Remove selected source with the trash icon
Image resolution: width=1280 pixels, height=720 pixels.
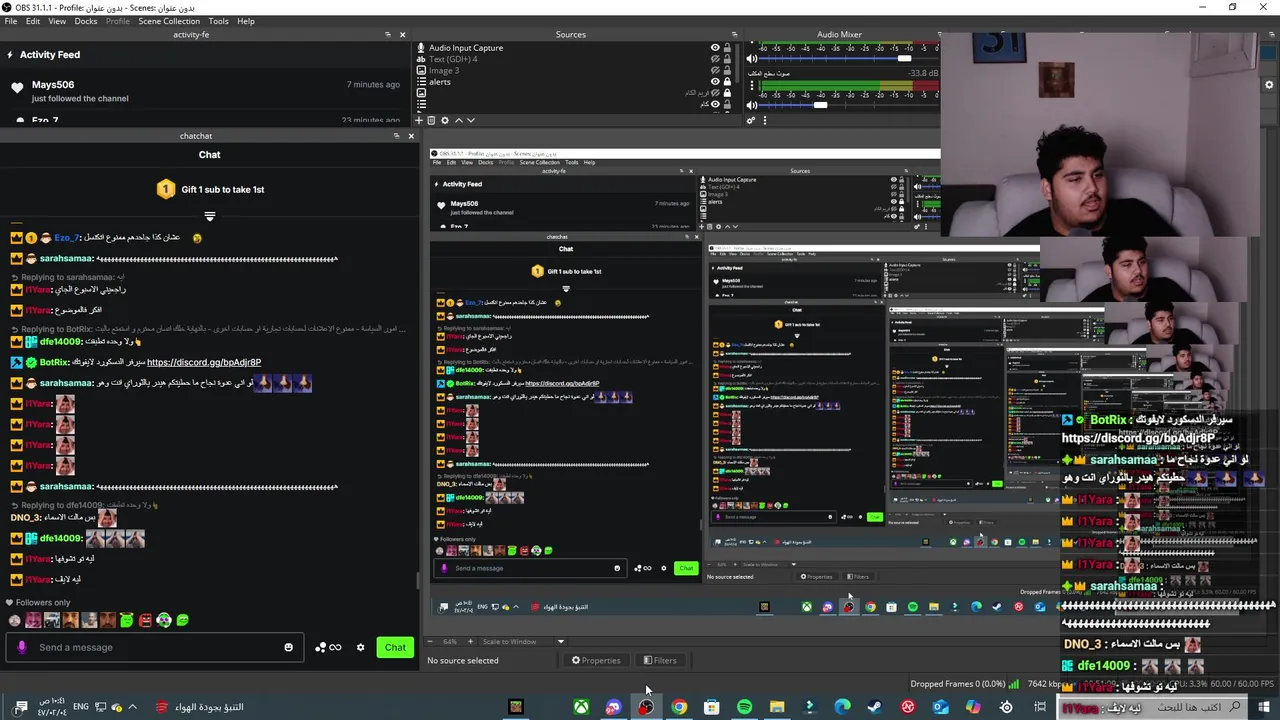pyautogui.click(x=432, y=120)
